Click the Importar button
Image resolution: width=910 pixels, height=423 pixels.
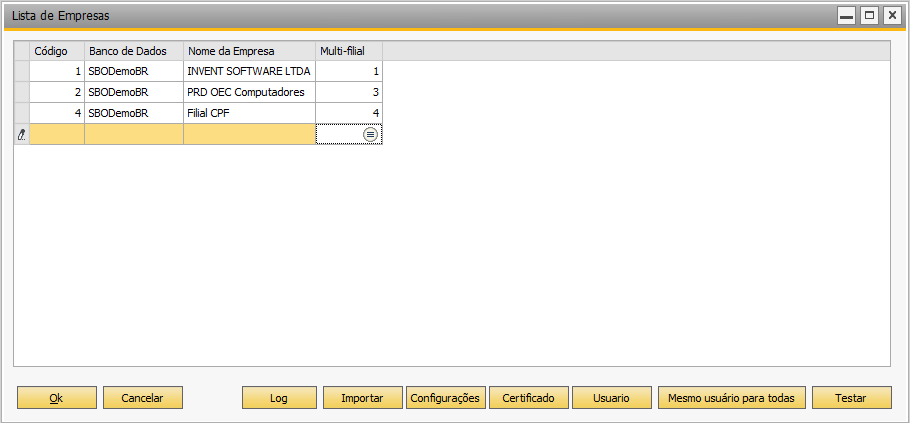362,398
